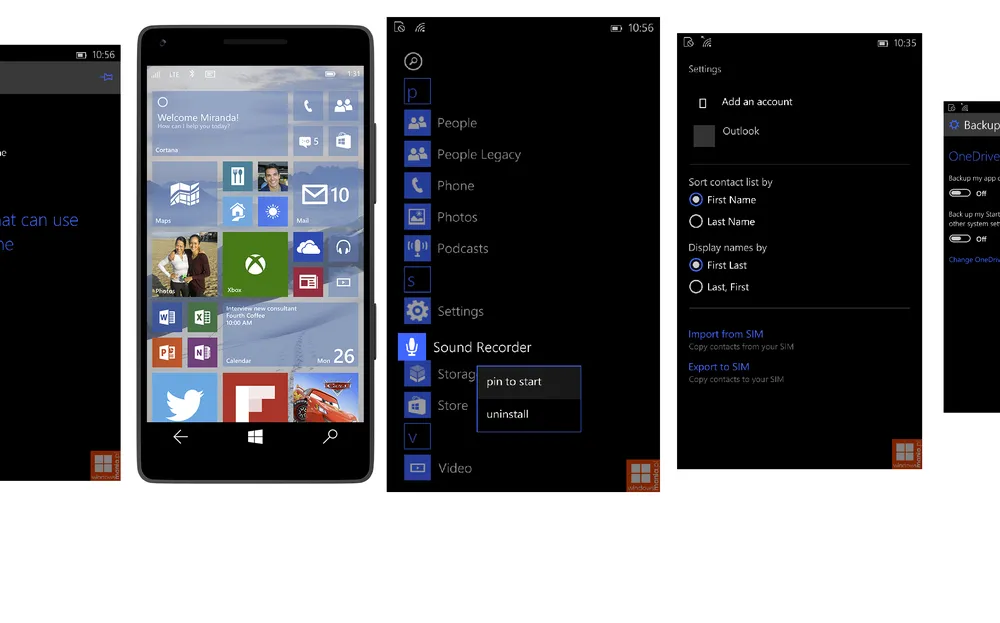
Task: Open Settings gear in app list
Action: click(x=417, y=311)
